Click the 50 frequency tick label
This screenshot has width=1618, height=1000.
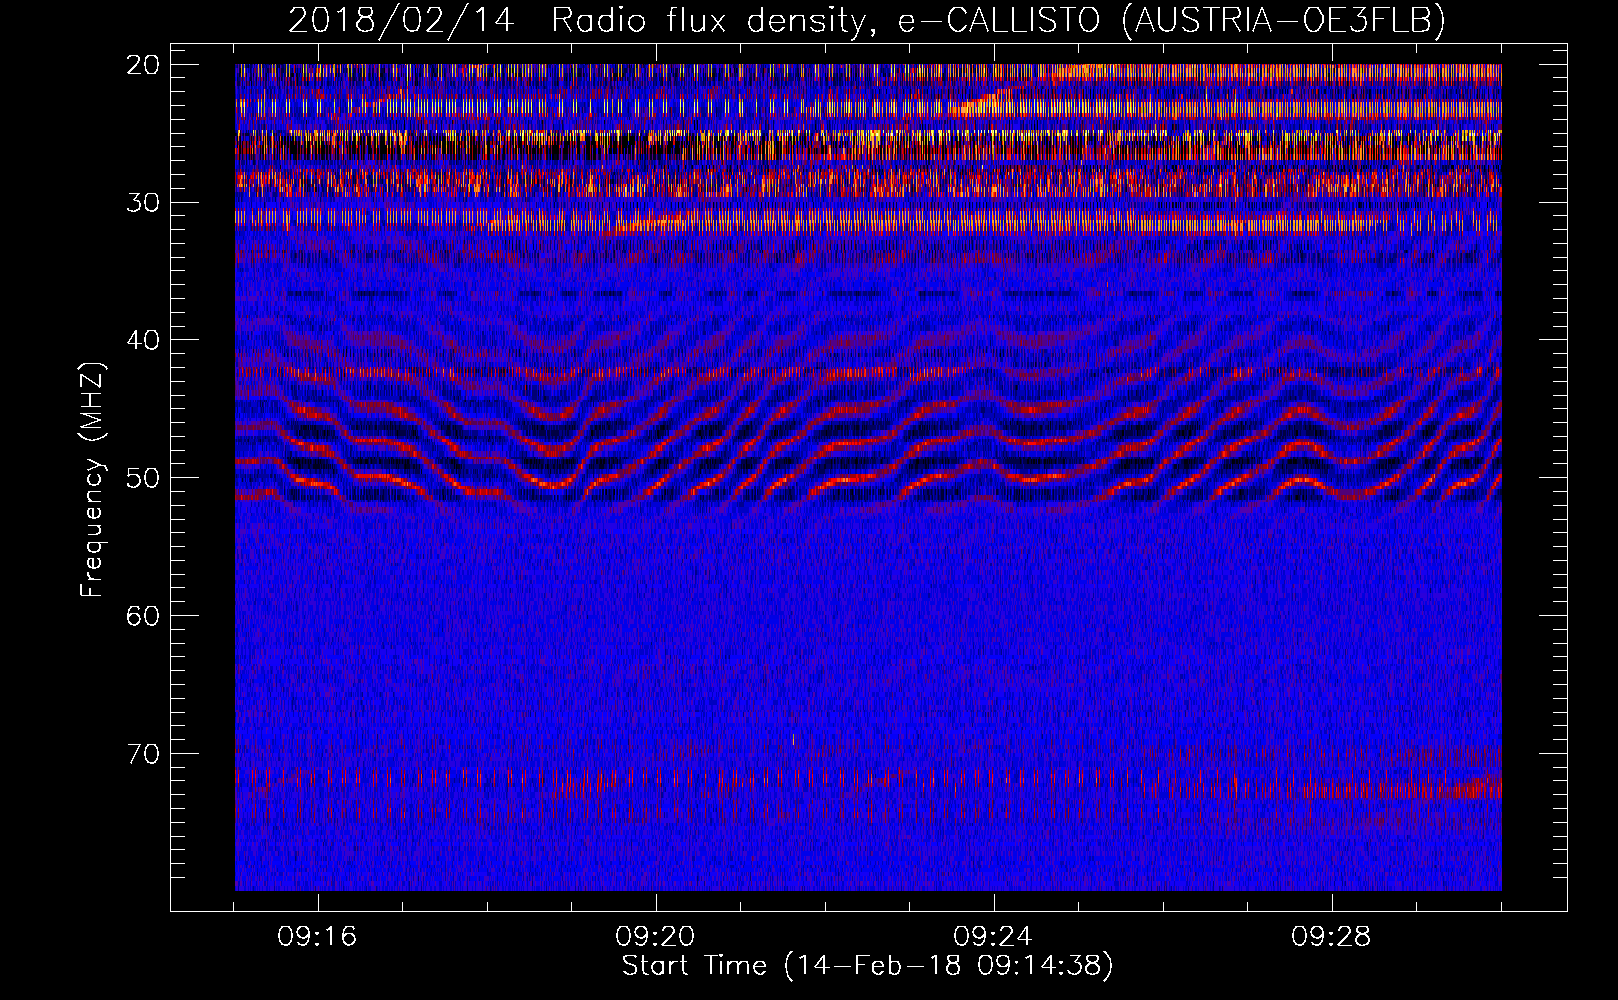coord(144,478)
